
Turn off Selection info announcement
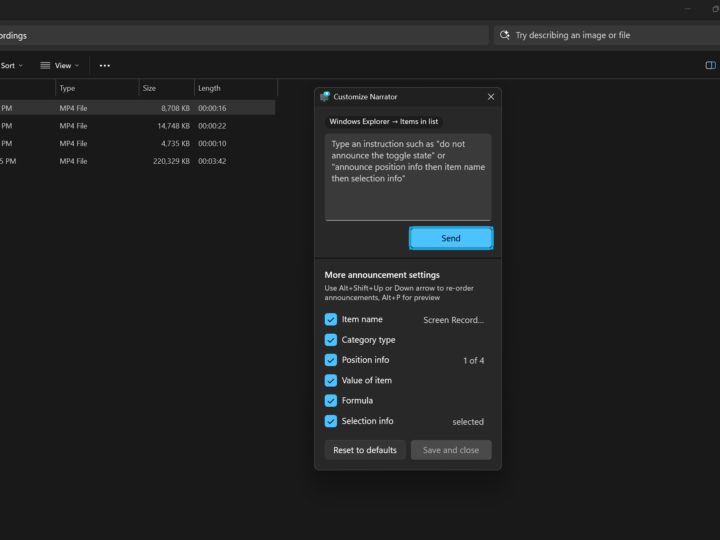click(x=331, y=421)
